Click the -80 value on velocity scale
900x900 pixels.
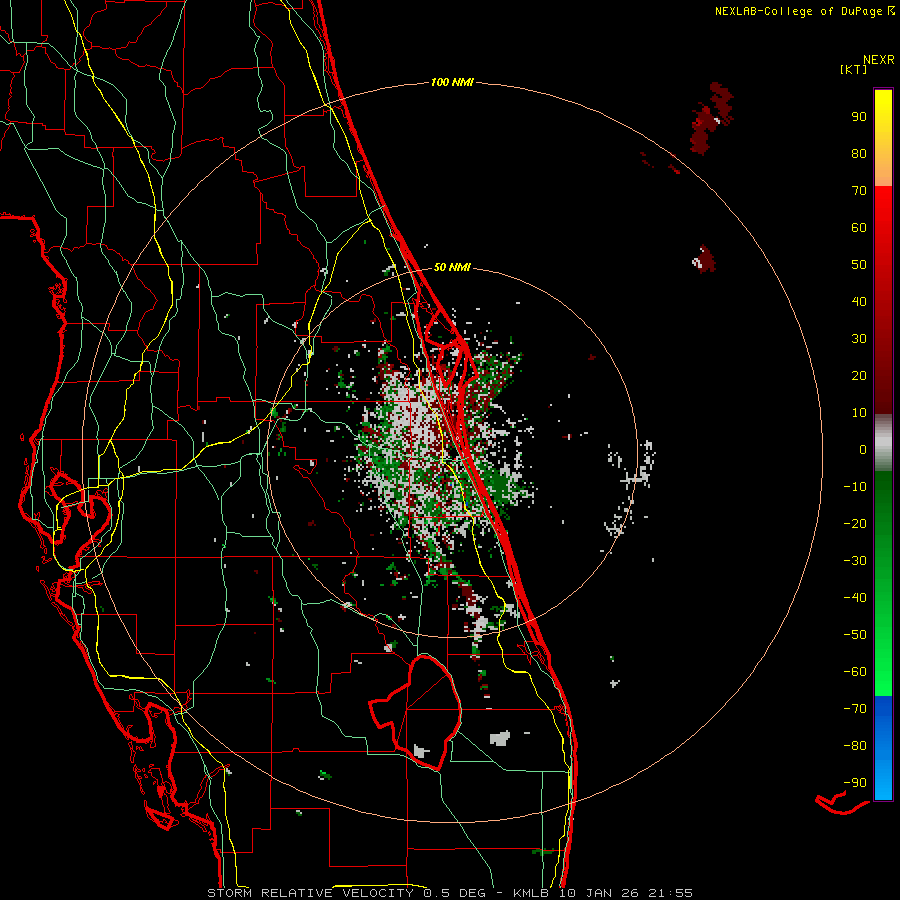[x=855, y=746]
